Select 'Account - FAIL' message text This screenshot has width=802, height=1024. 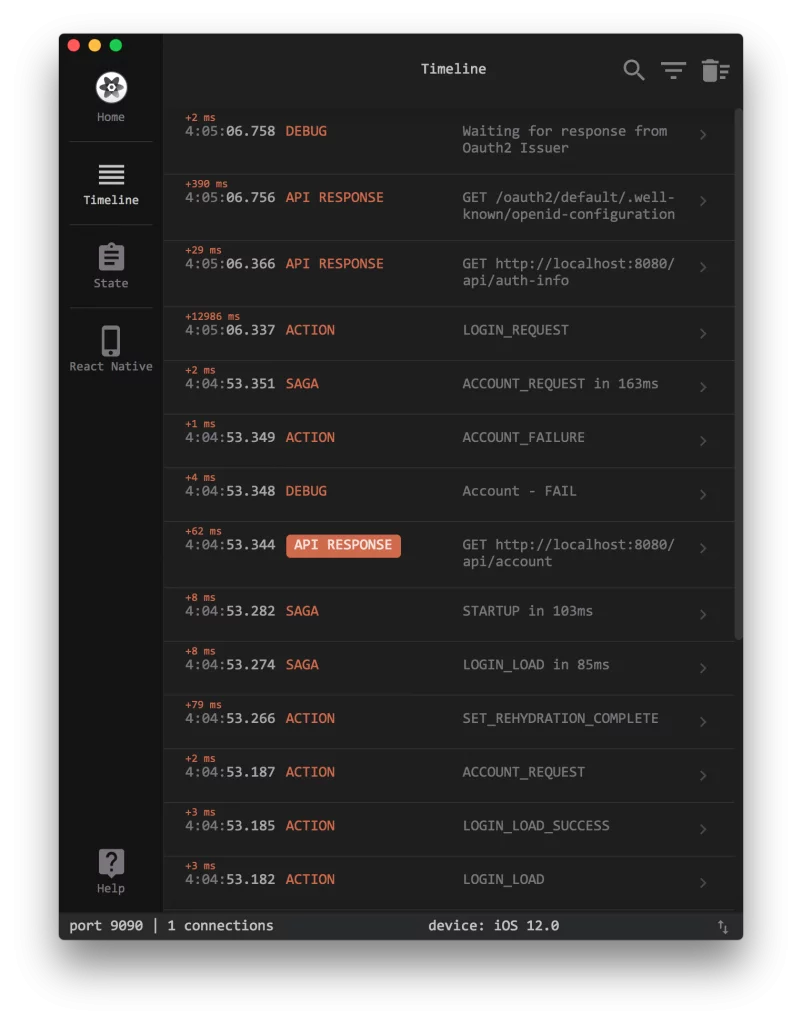519,491
